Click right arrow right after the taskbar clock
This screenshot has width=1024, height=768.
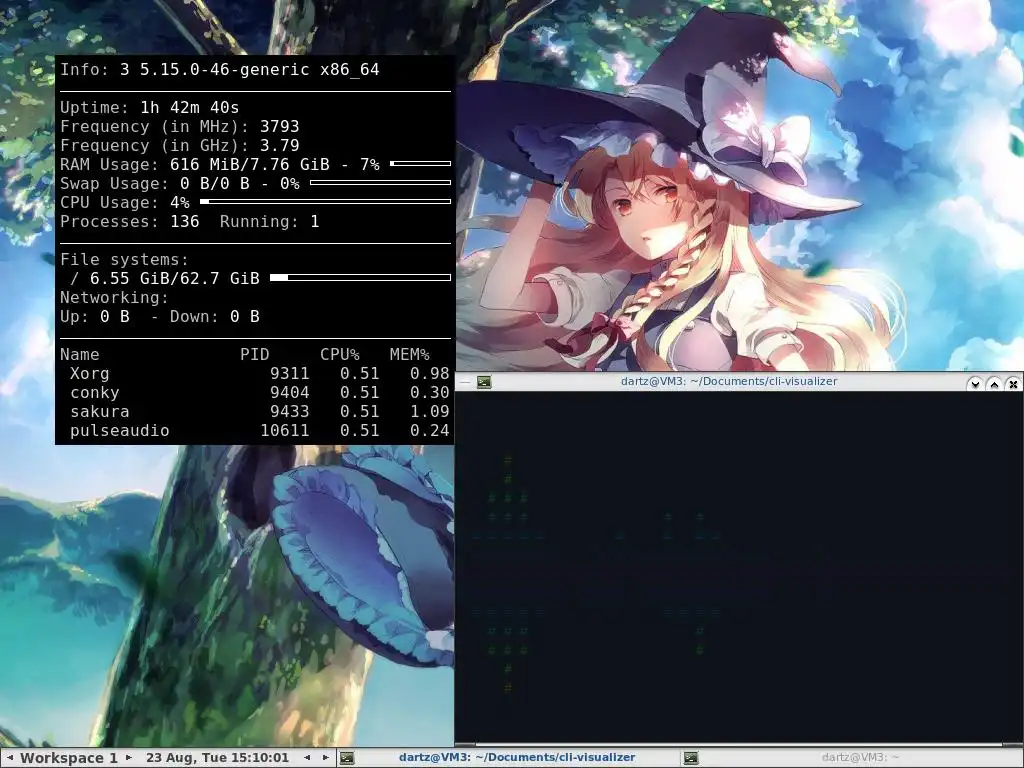click(325, 758)
